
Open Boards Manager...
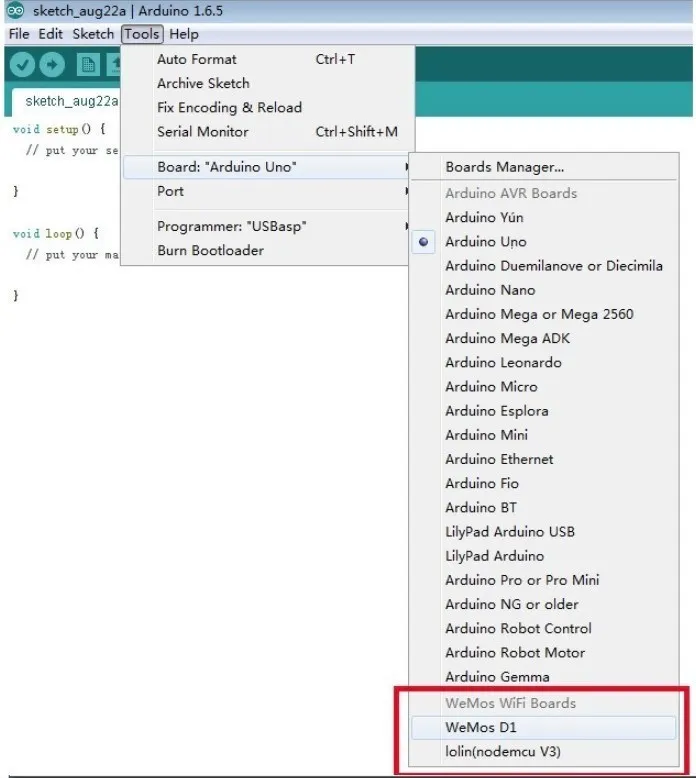tap(543, 167)
